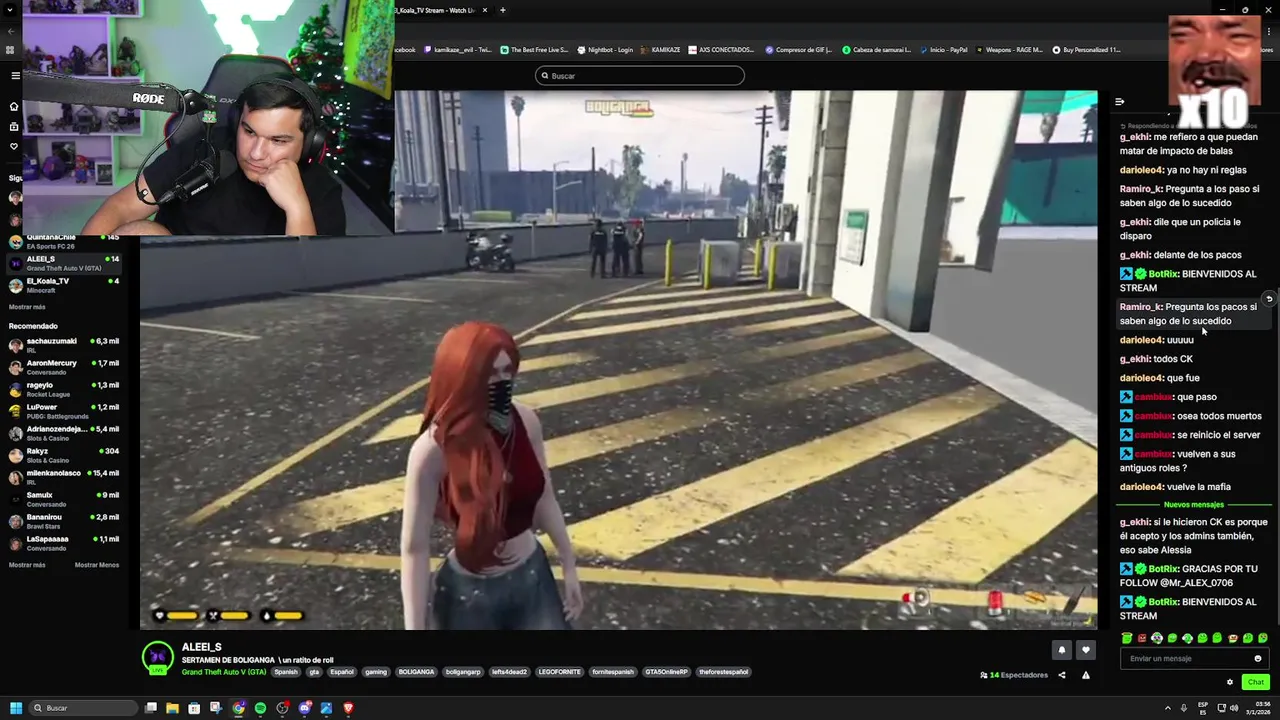Open Rakyz recommended channel
The height and width of the screenshot is (720, 1280).
[x=64, y=455]
